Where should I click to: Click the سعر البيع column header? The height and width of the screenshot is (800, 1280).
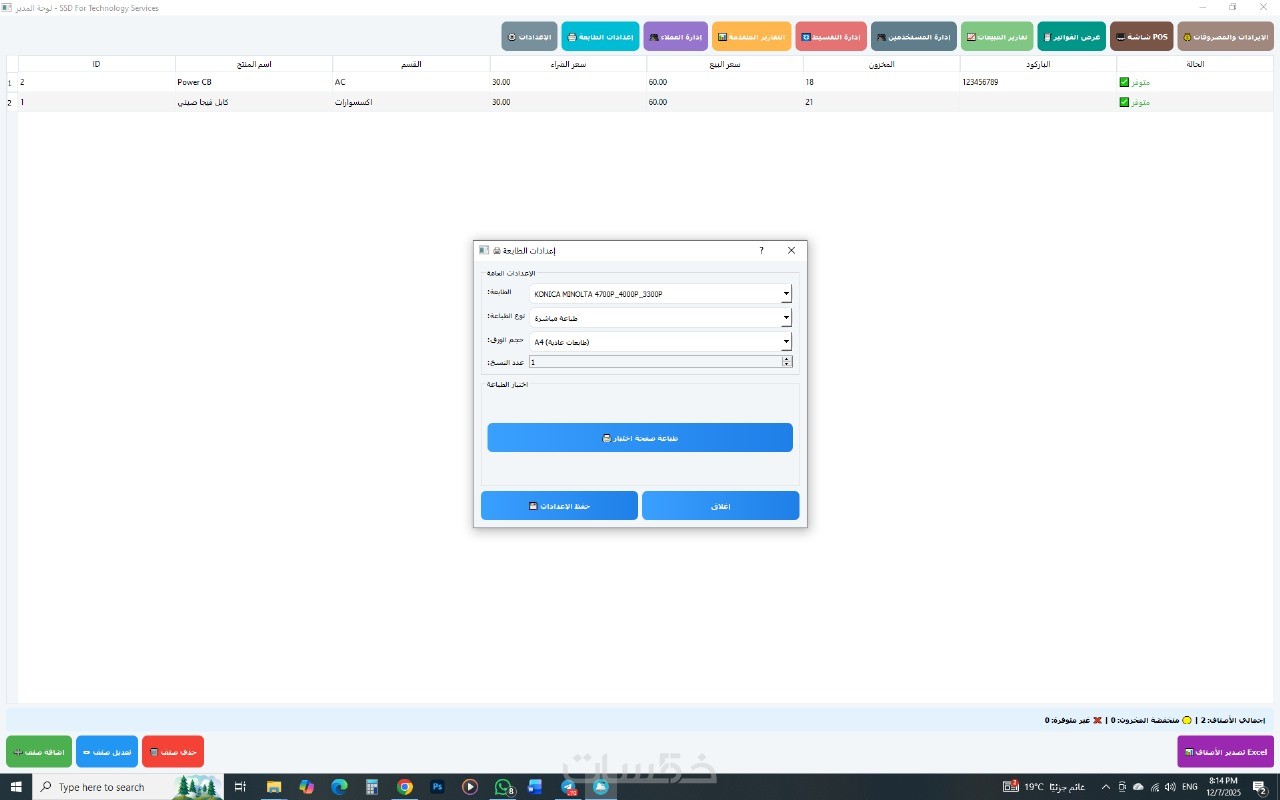tap(725, 64)
